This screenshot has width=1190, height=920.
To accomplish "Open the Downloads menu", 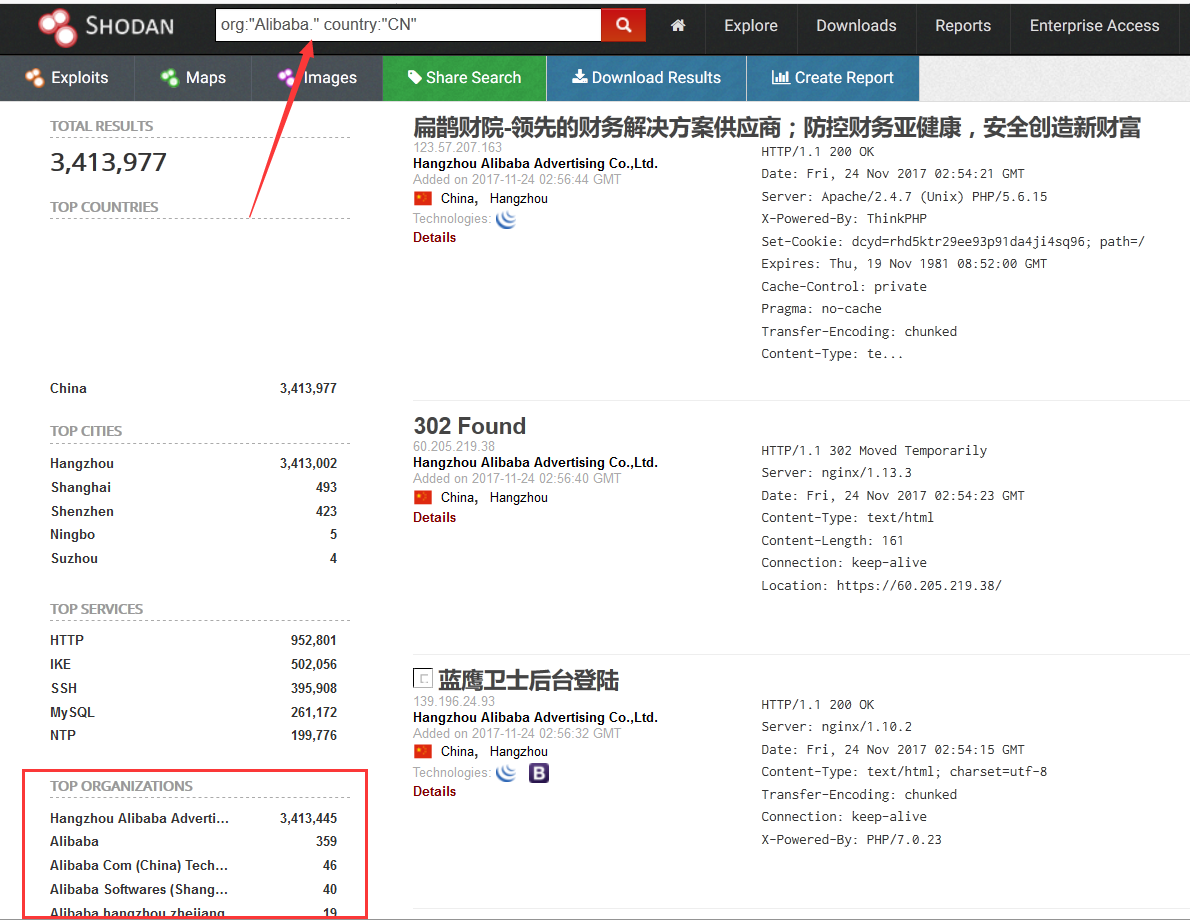I will tap(856, 26).
